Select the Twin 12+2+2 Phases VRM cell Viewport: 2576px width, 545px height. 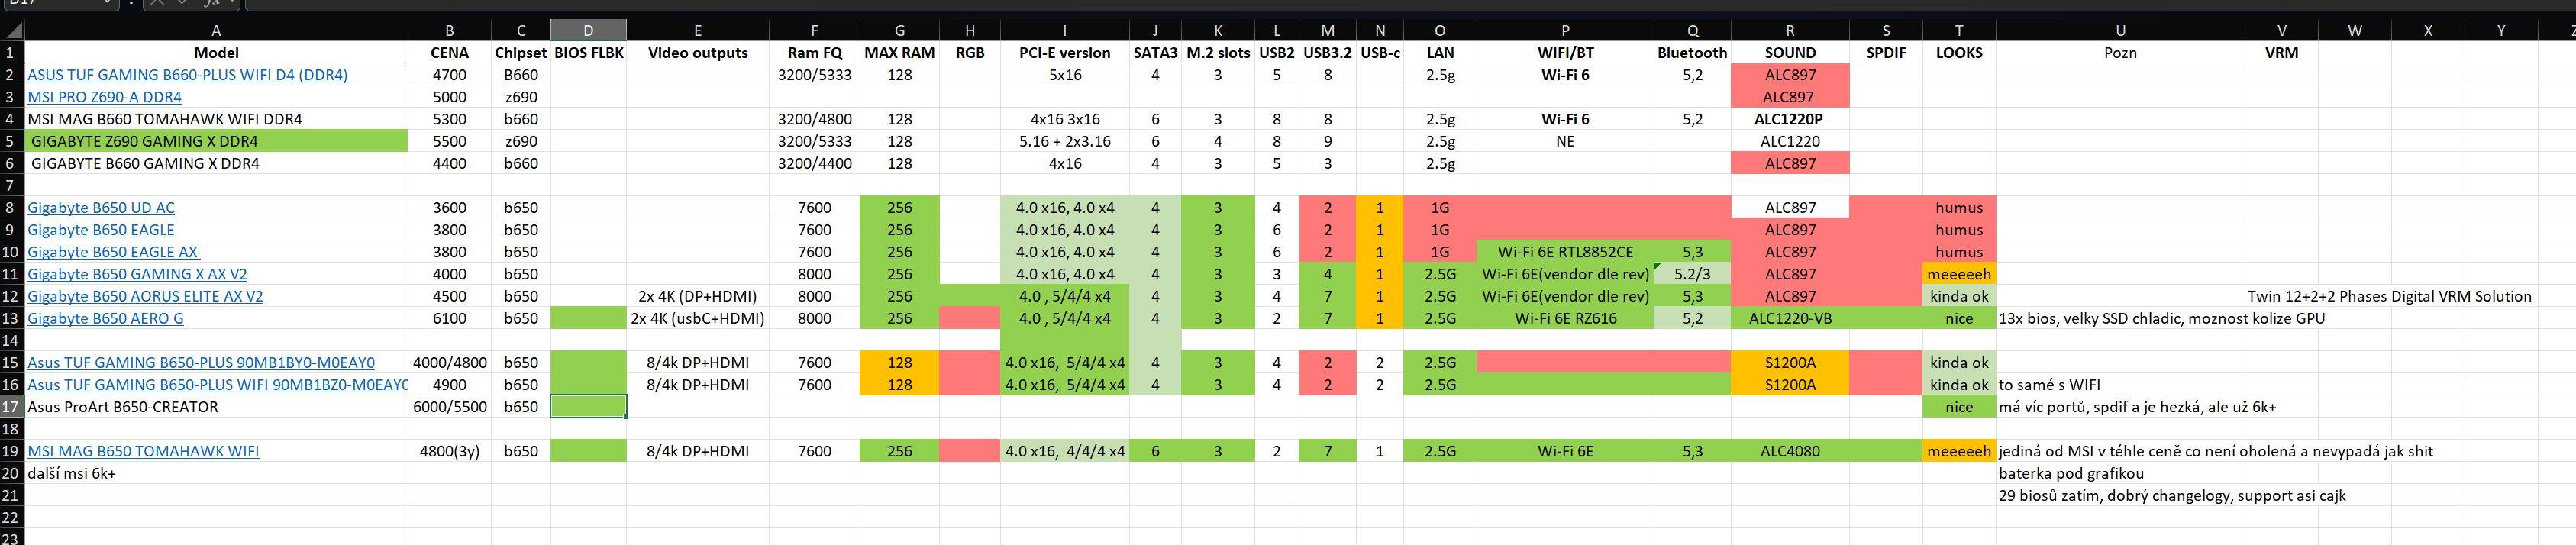[2389, 296]
